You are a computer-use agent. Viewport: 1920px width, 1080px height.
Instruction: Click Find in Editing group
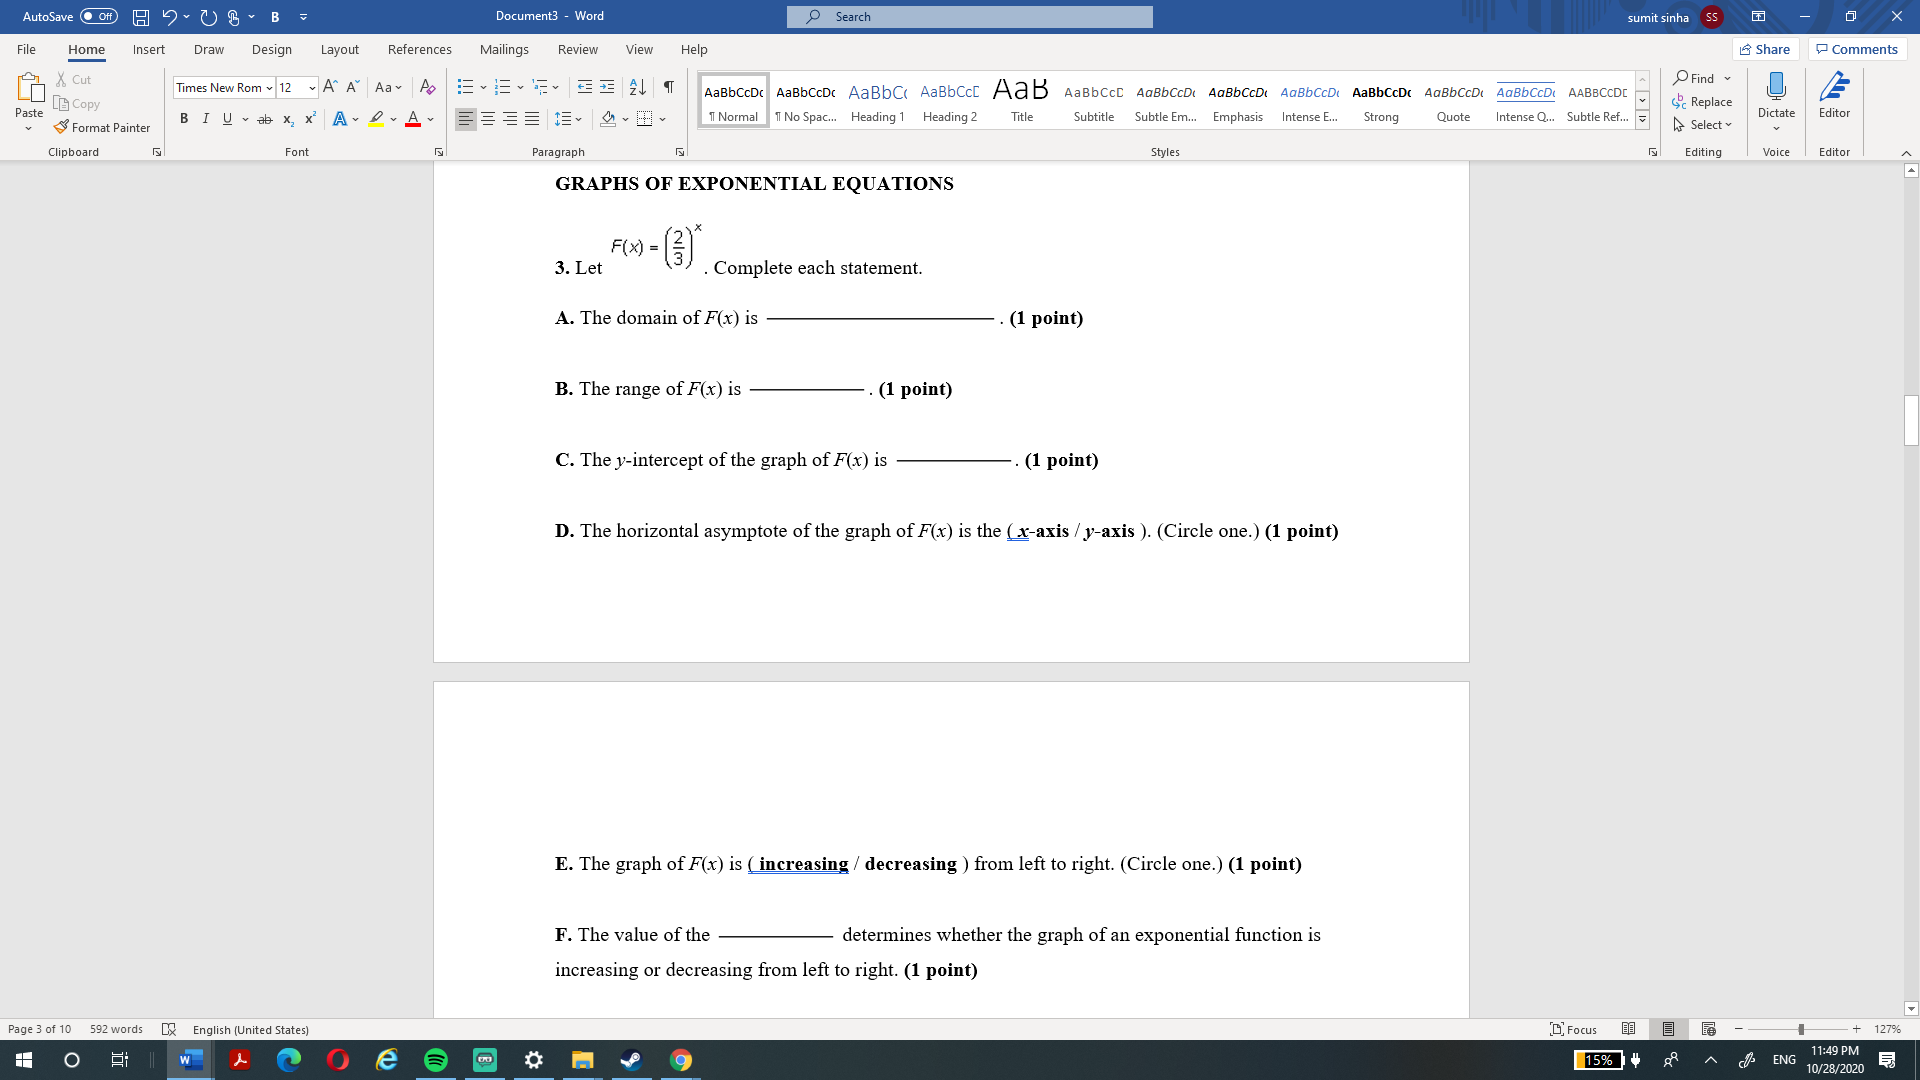click(1694, 78)
